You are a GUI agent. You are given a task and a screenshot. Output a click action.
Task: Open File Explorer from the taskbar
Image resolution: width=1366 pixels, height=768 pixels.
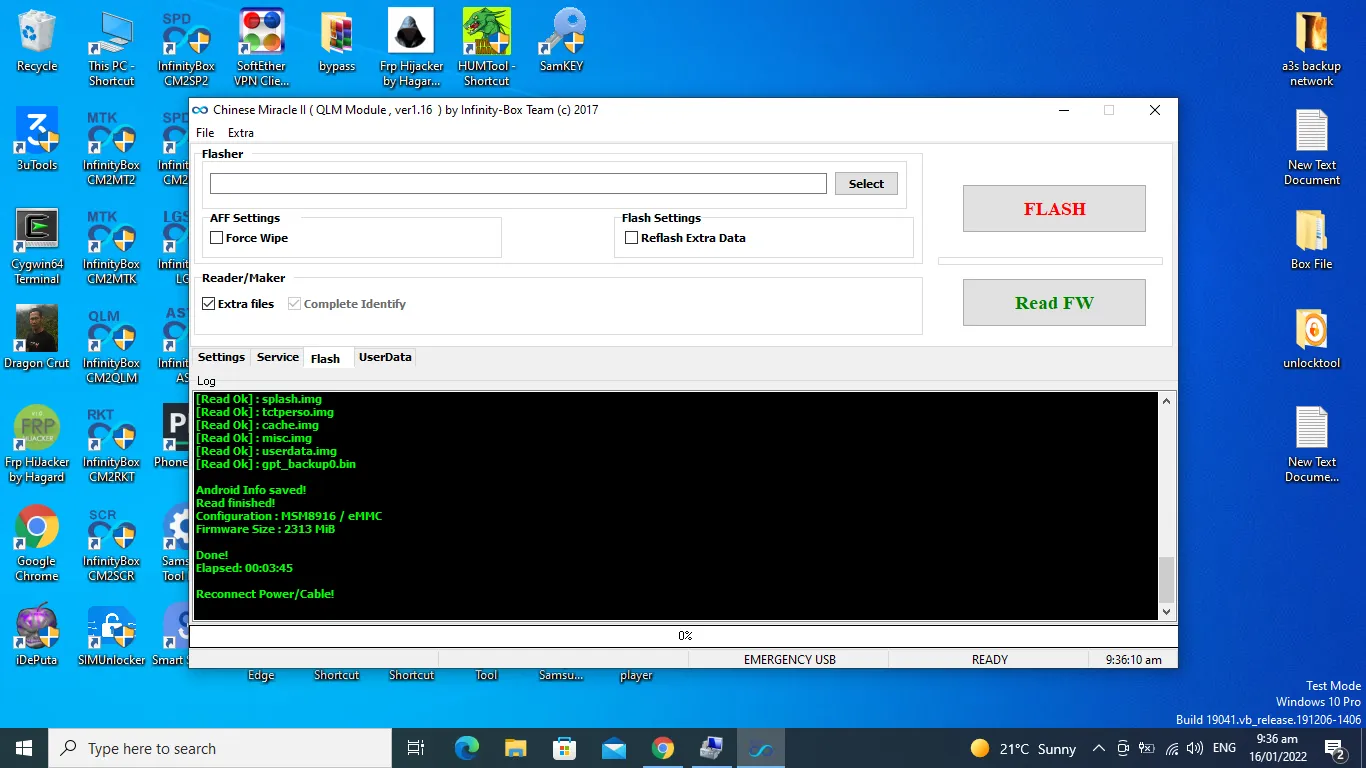pyautogui.click(x=515, y=748)
